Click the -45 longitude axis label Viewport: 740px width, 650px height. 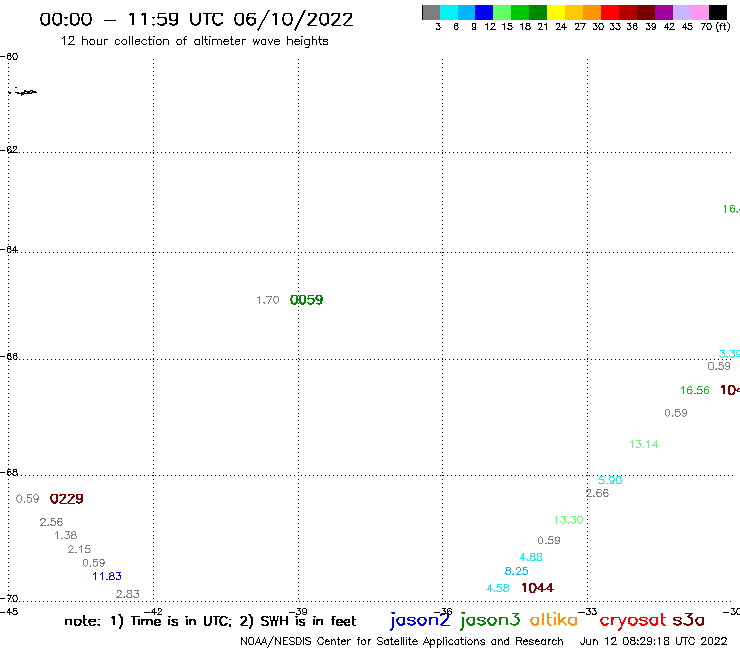point(9,613)
